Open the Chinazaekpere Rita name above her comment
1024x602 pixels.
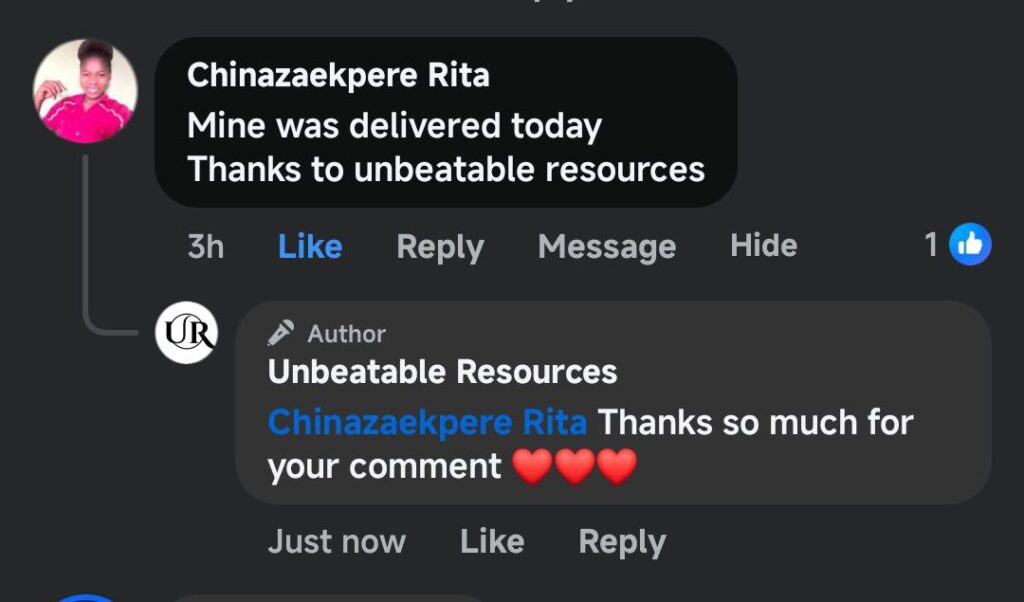tap(338, 75)
